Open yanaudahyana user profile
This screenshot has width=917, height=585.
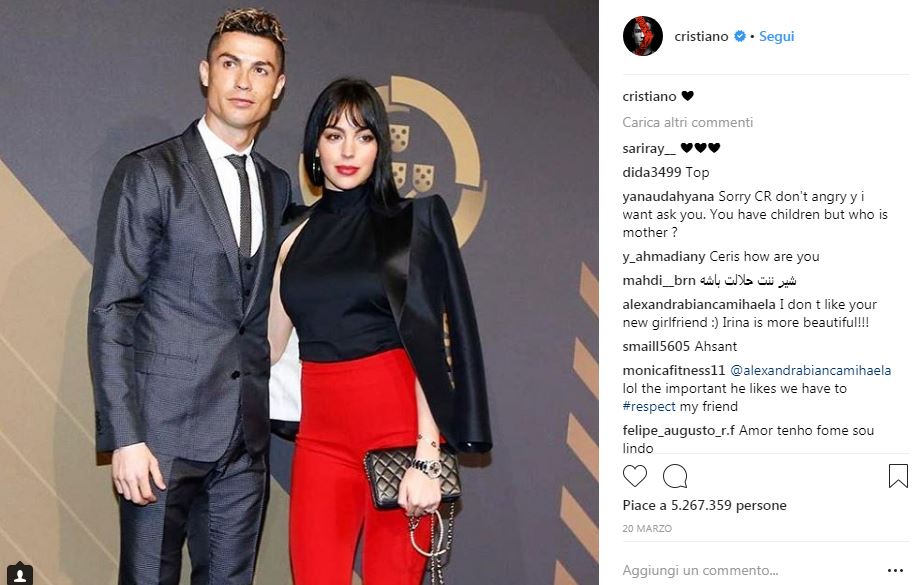(x=668, y=197)
